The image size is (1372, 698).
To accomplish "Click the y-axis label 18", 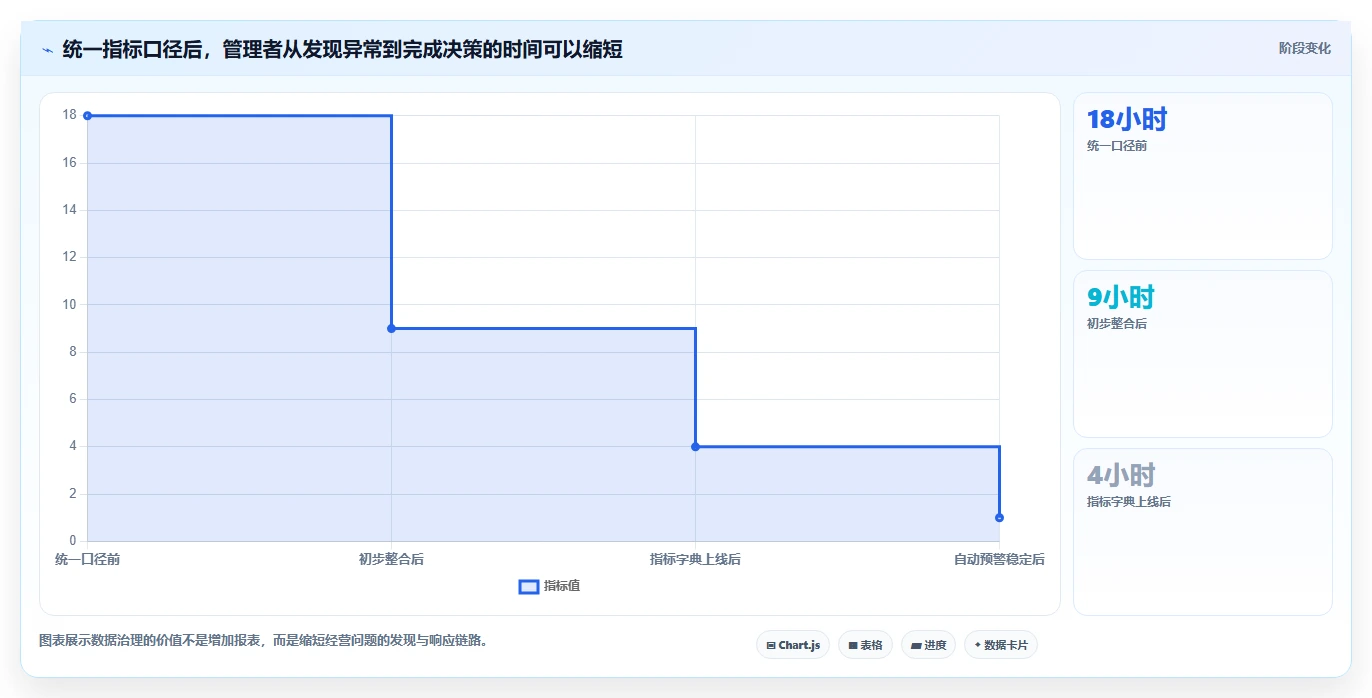I will pyautogui.click(x=69, y=115).
